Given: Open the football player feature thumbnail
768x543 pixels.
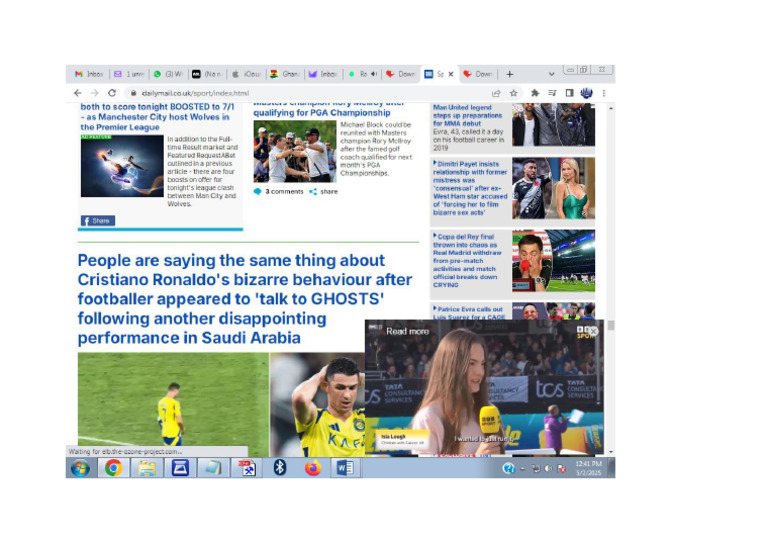Looking at the screenshot, I should [x=122, y=166].
